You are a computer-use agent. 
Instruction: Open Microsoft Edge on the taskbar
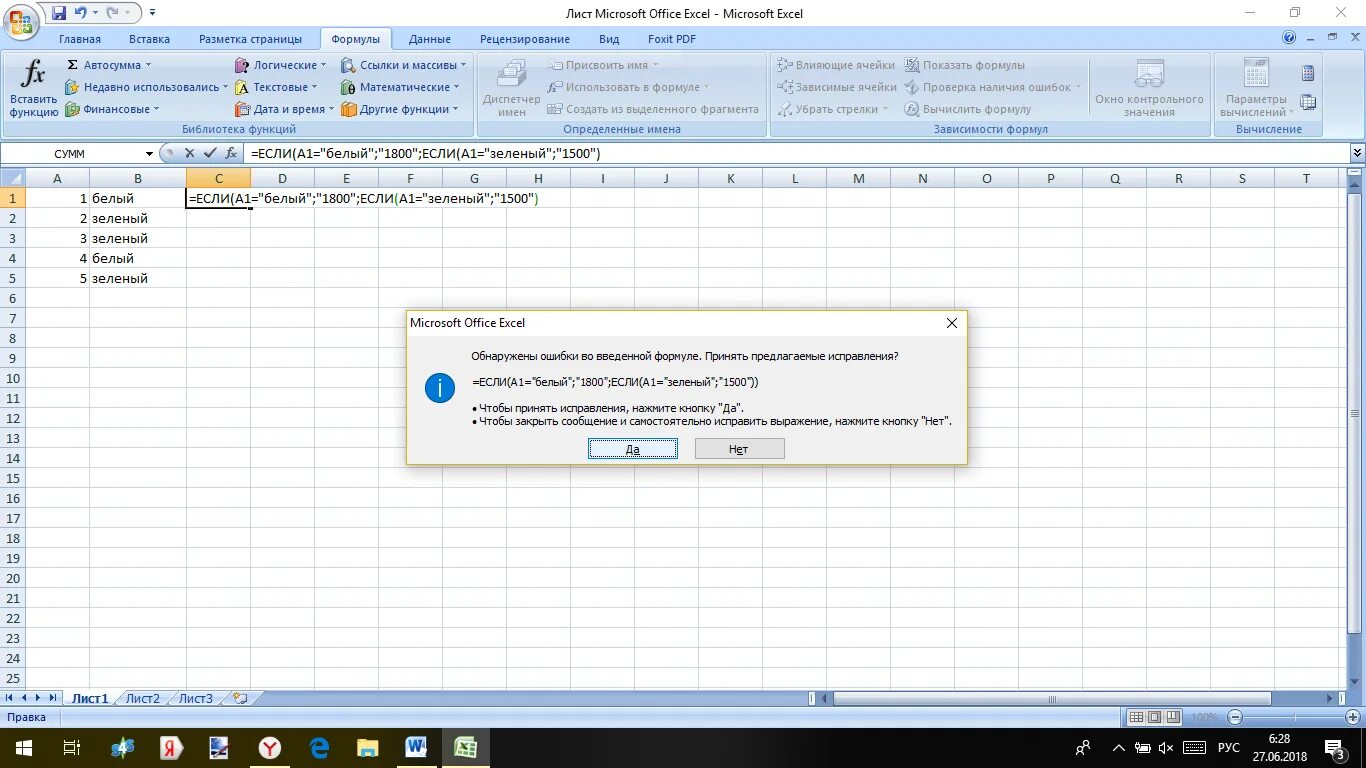[319, 747]
